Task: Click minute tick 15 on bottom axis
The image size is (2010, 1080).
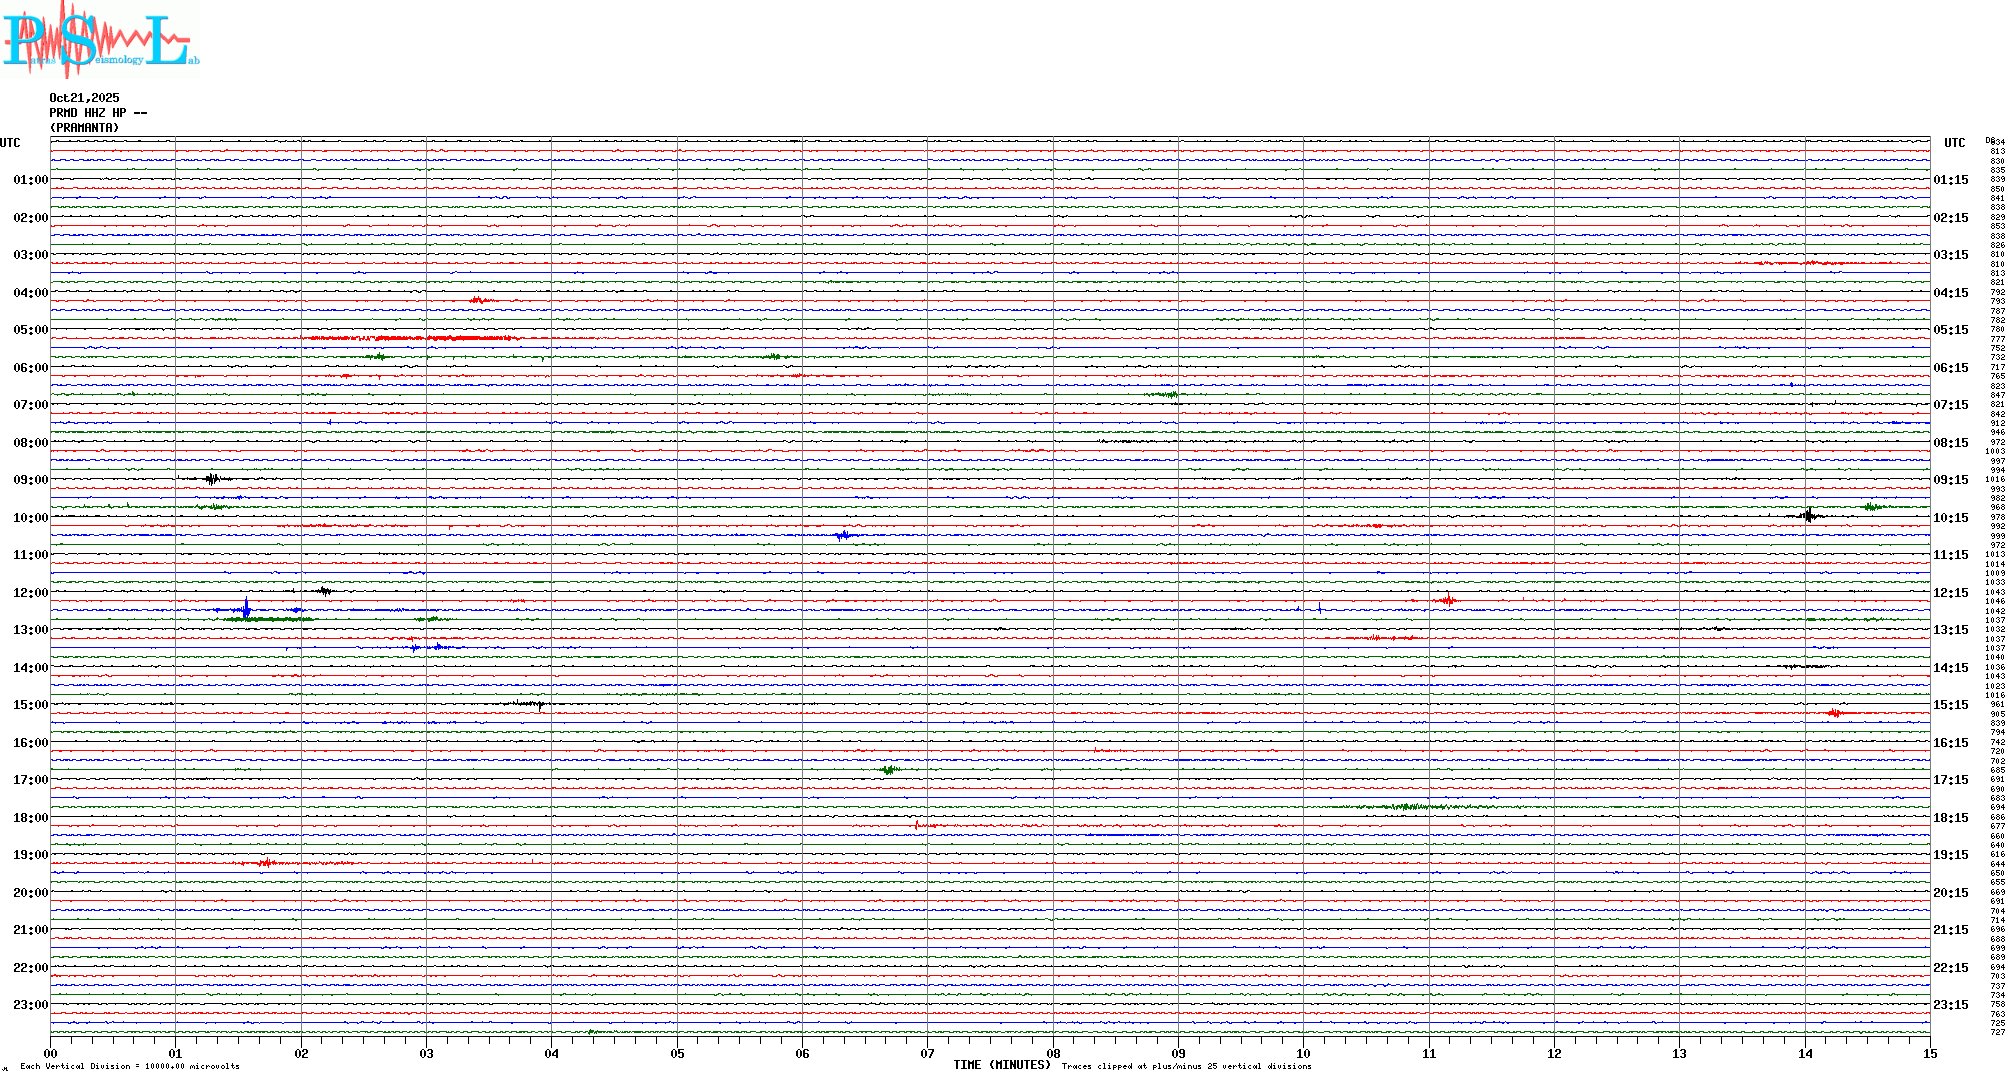Action: [x=1929, y=1054]
